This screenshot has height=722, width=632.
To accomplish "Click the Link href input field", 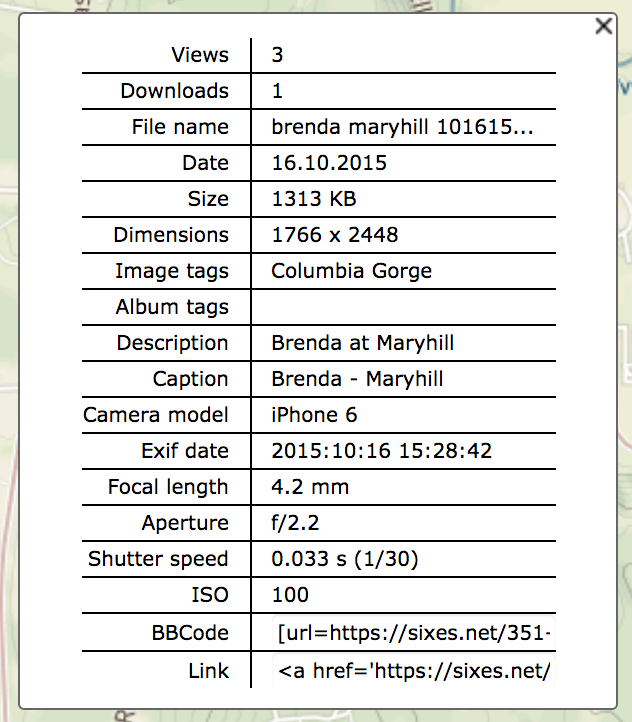I will pos(414,670).
